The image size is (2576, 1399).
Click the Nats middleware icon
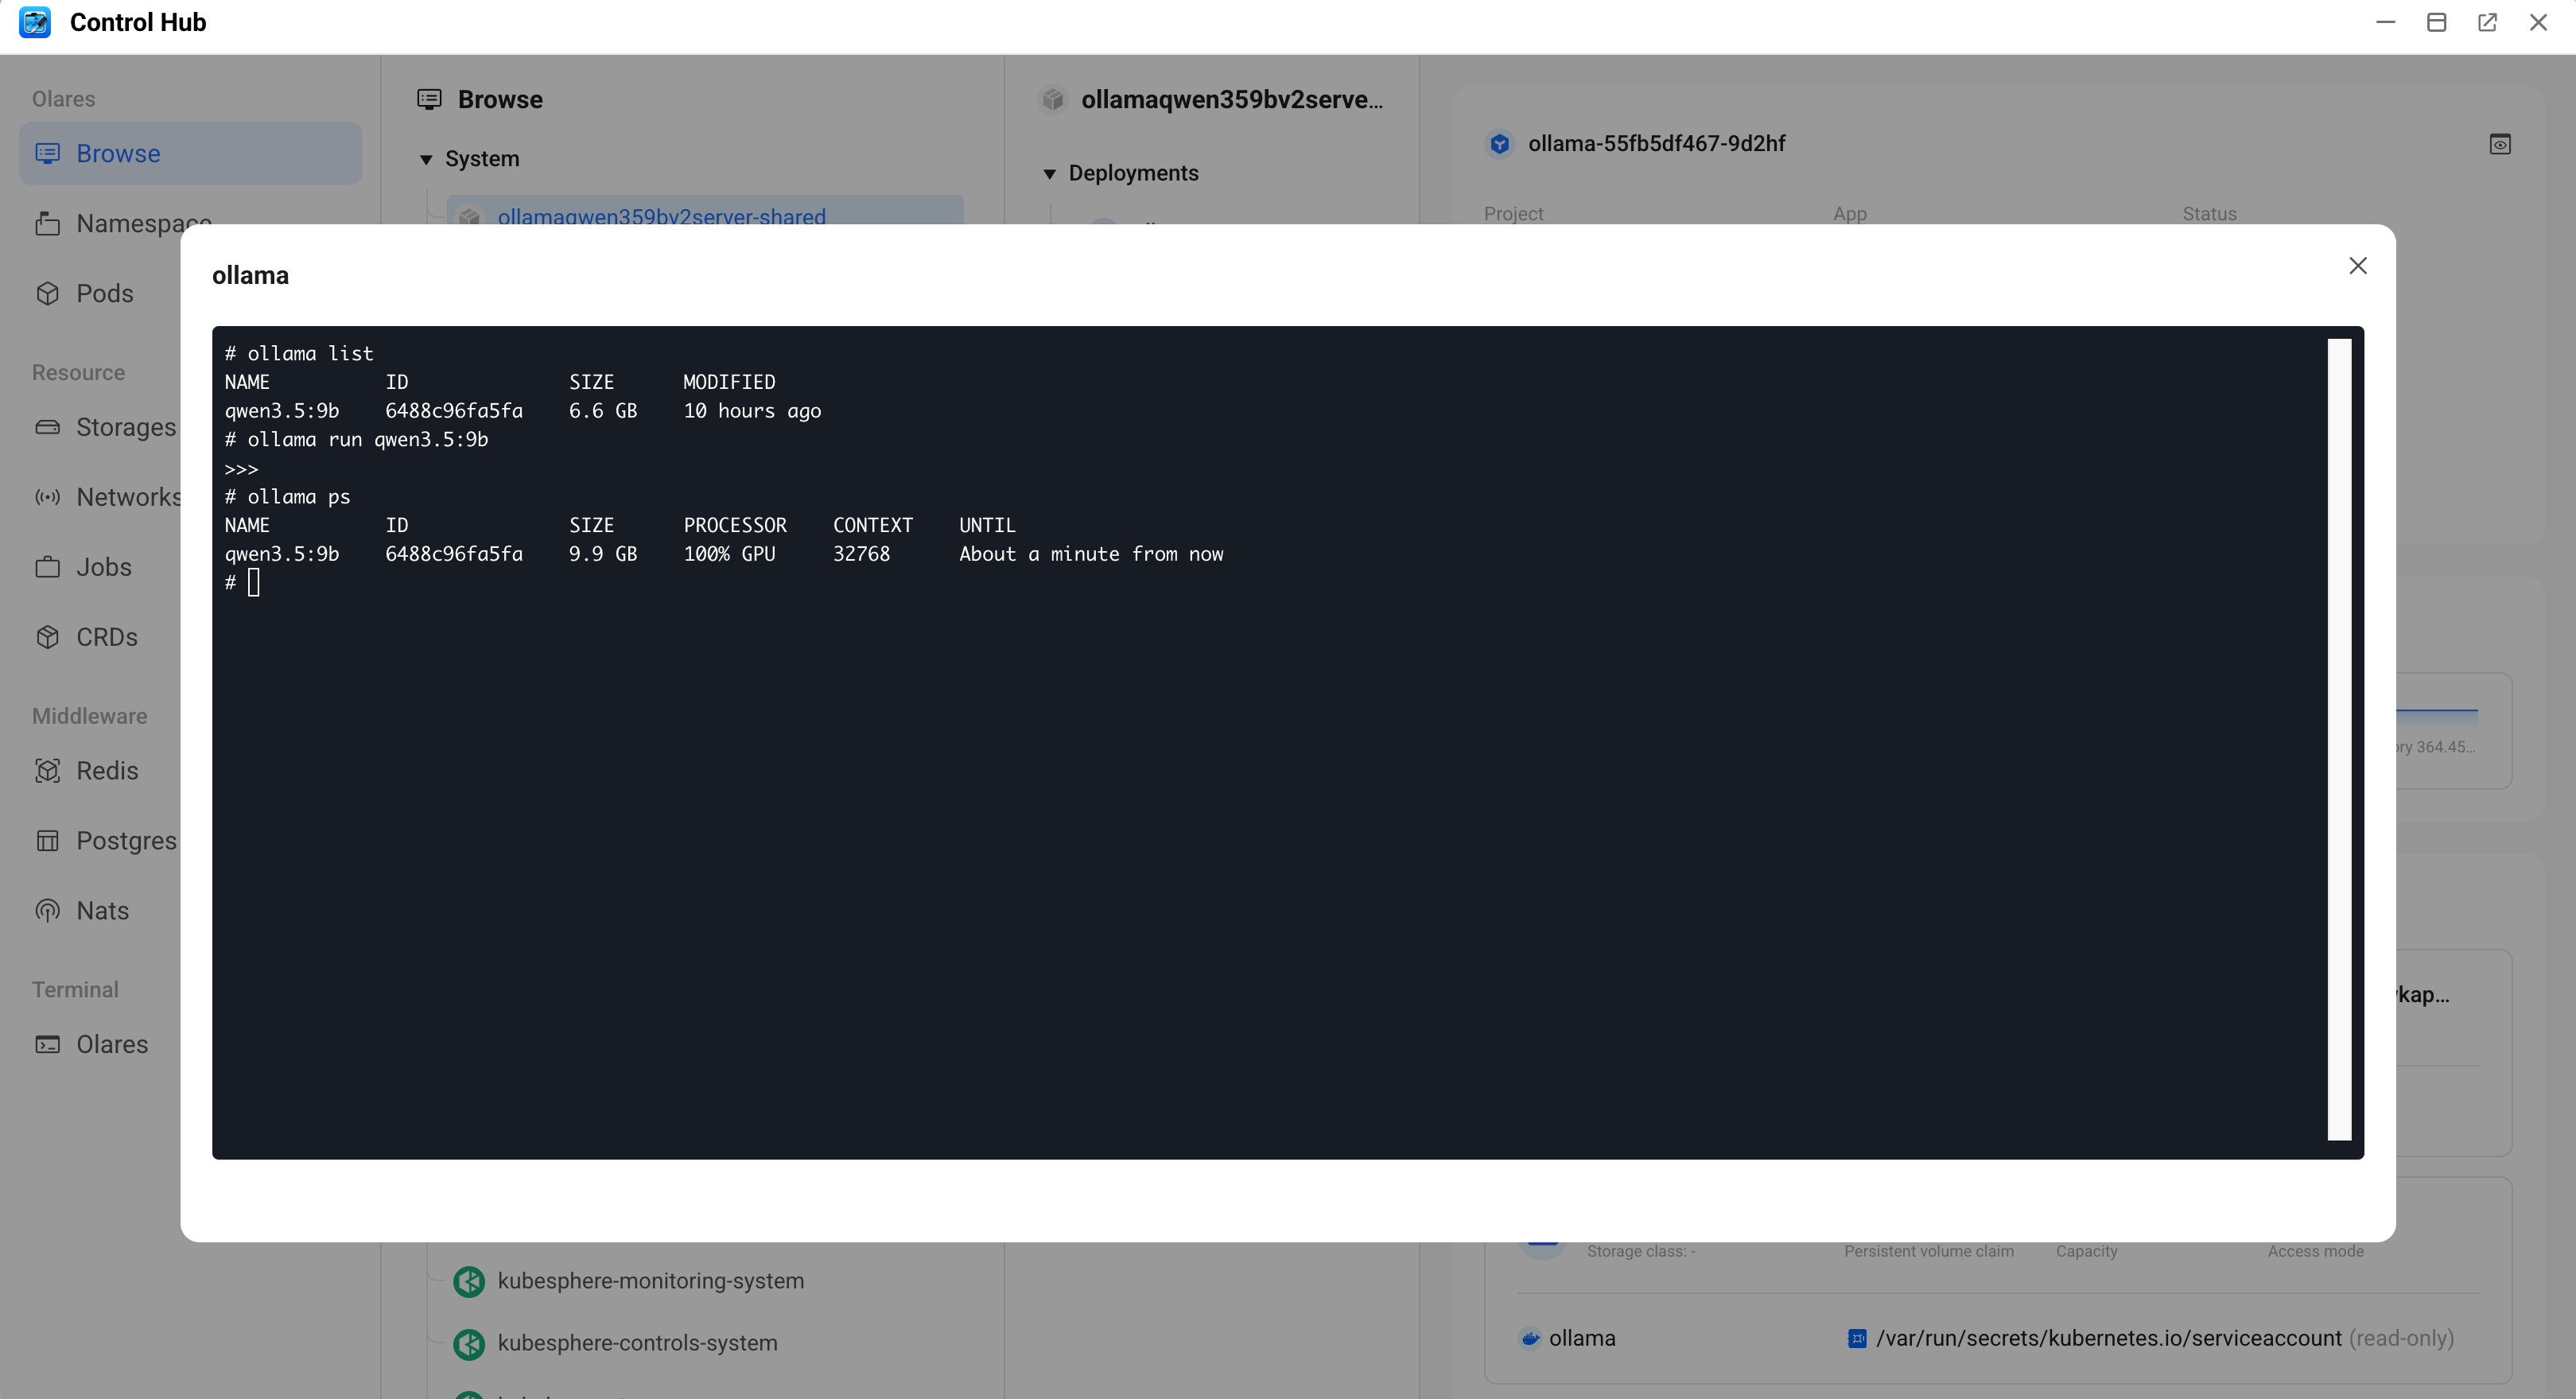tap(47, 911)
